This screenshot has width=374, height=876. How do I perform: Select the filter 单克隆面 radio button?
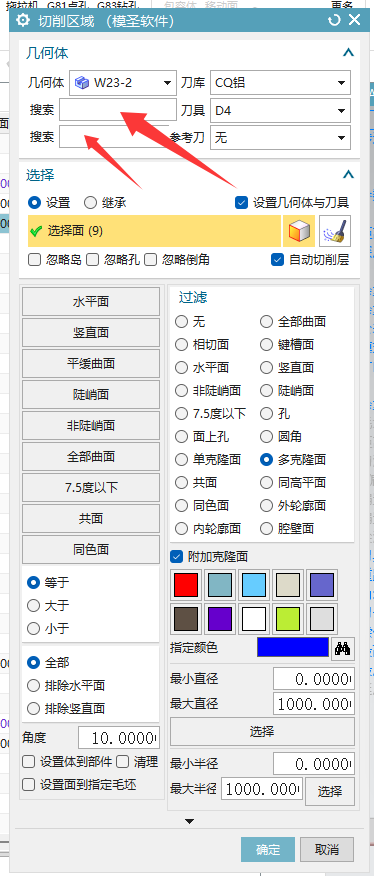pos(181,460)
